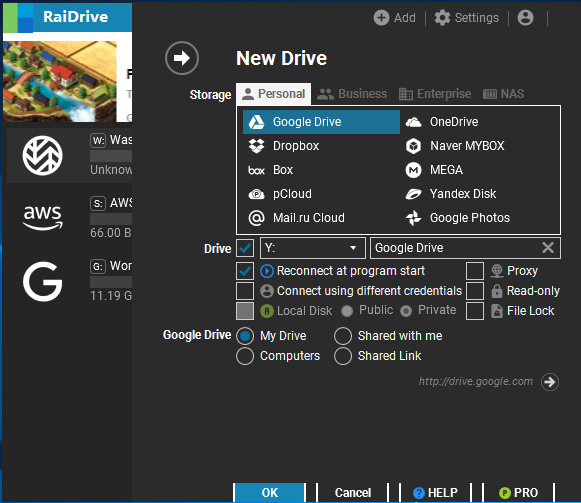
Task: Click the Google G drive icon in sidebar
Action: pyautogui.click(x=43, y=281)
